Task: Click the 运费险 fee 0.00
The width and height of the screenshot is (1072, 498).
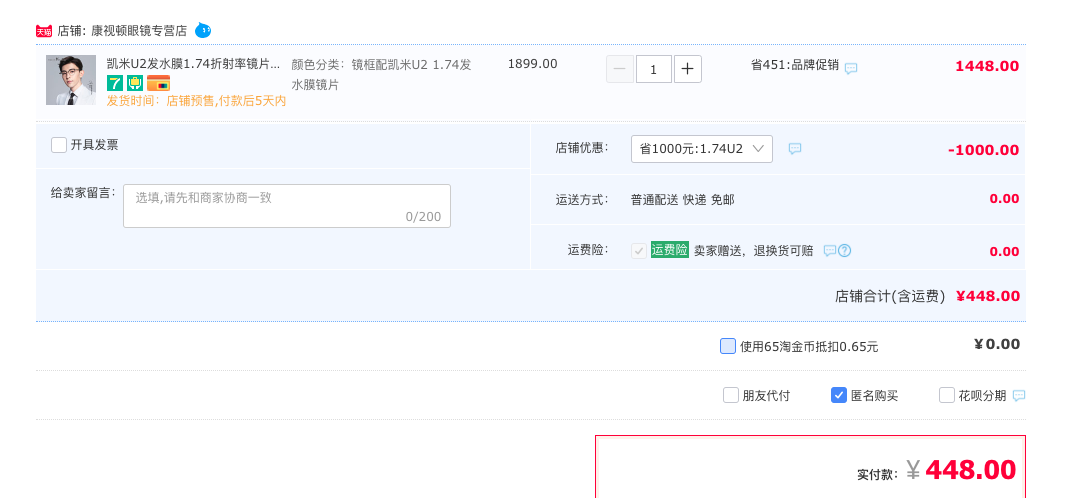Action: [x=1004, y=252]
